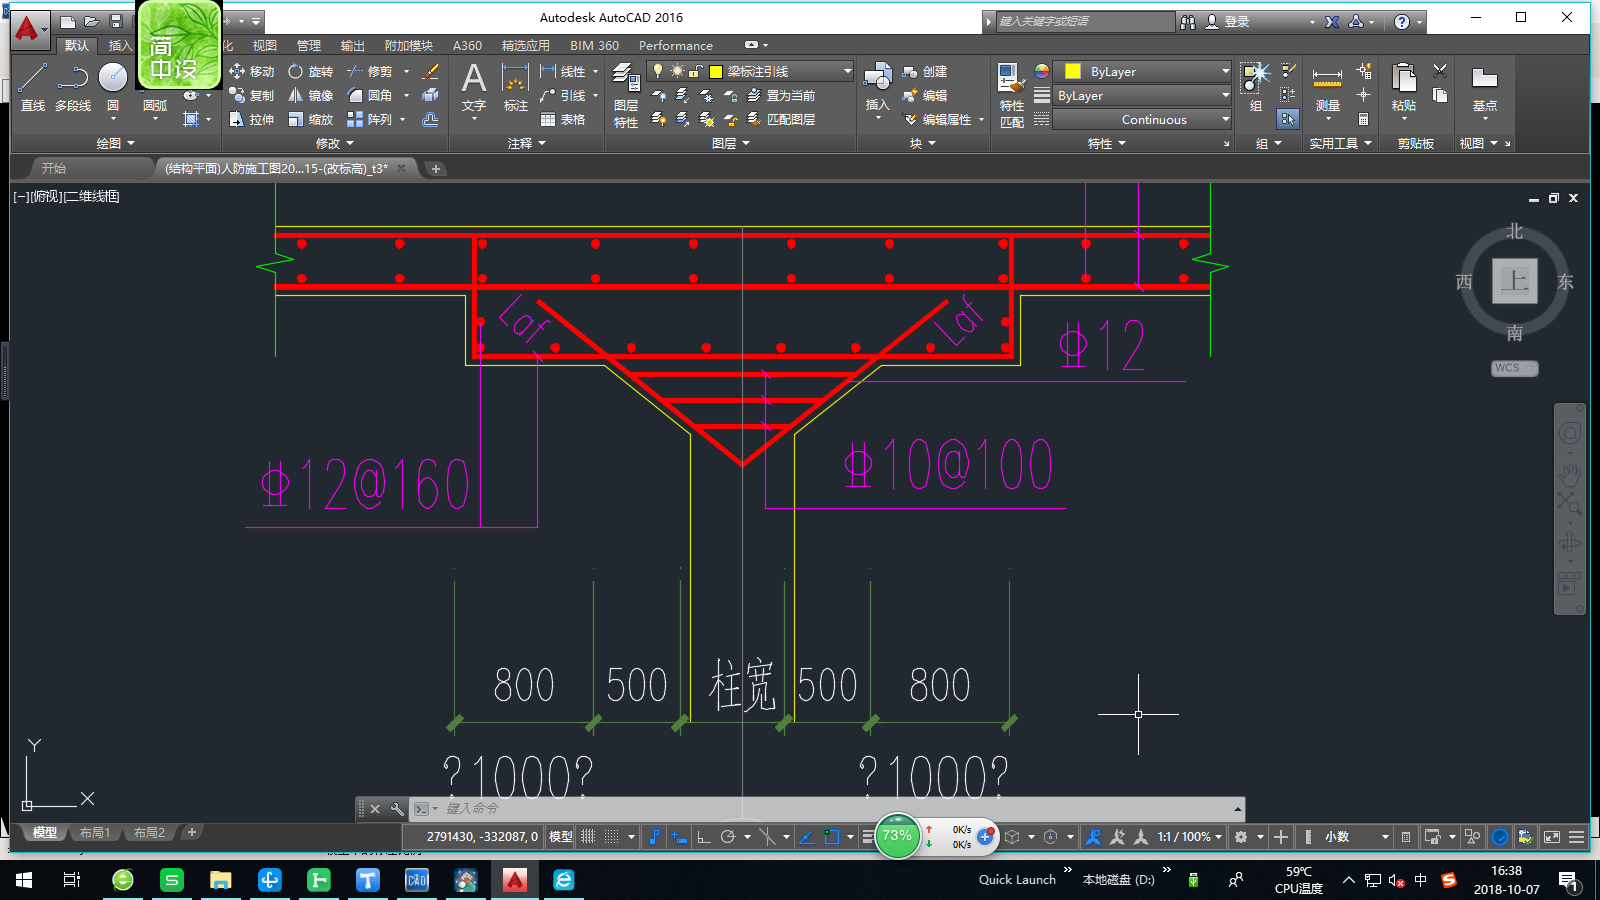Open the 管理 (Manage) ribbon tab
Viewport: 1600px width, 900px height.
point(308,45)
